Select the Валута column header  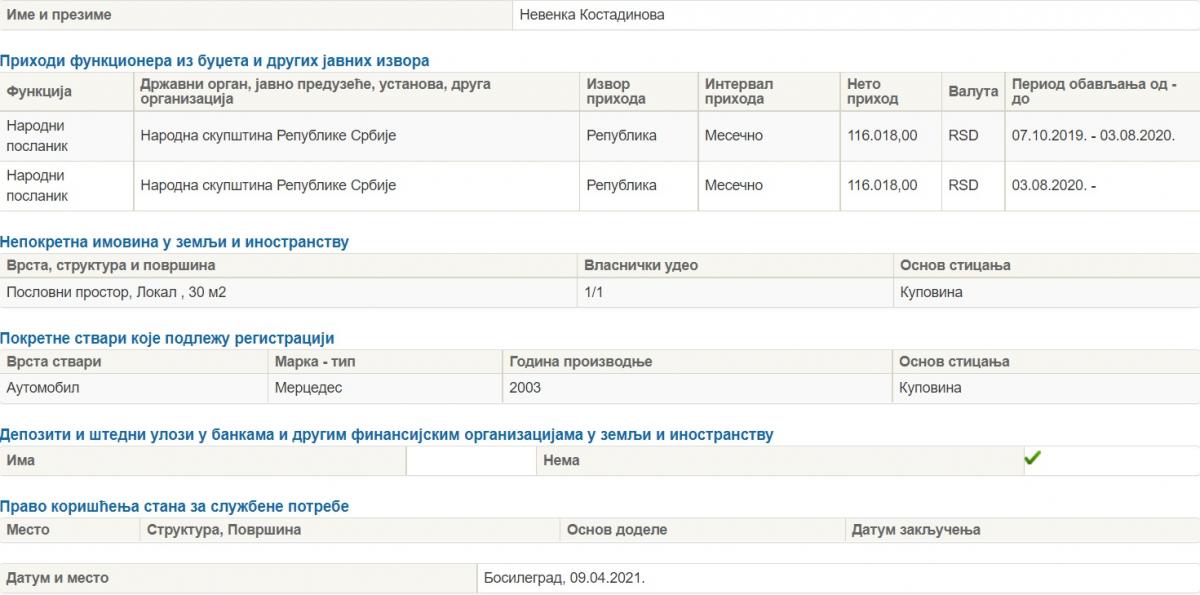[x=973, y=92]
